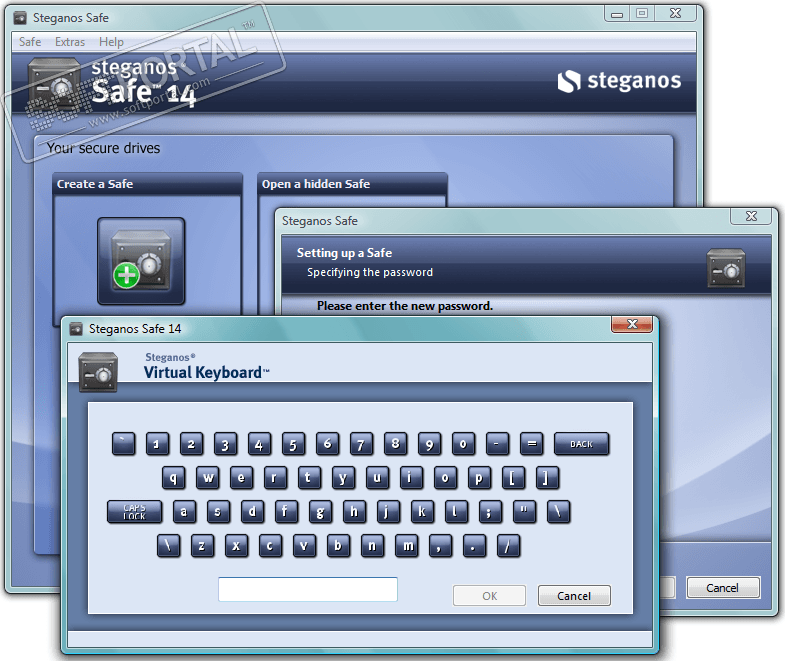Tap the 4 key on virtual keyboard
The width and height of the screenshot is (785, 661).
click(259, 444)
